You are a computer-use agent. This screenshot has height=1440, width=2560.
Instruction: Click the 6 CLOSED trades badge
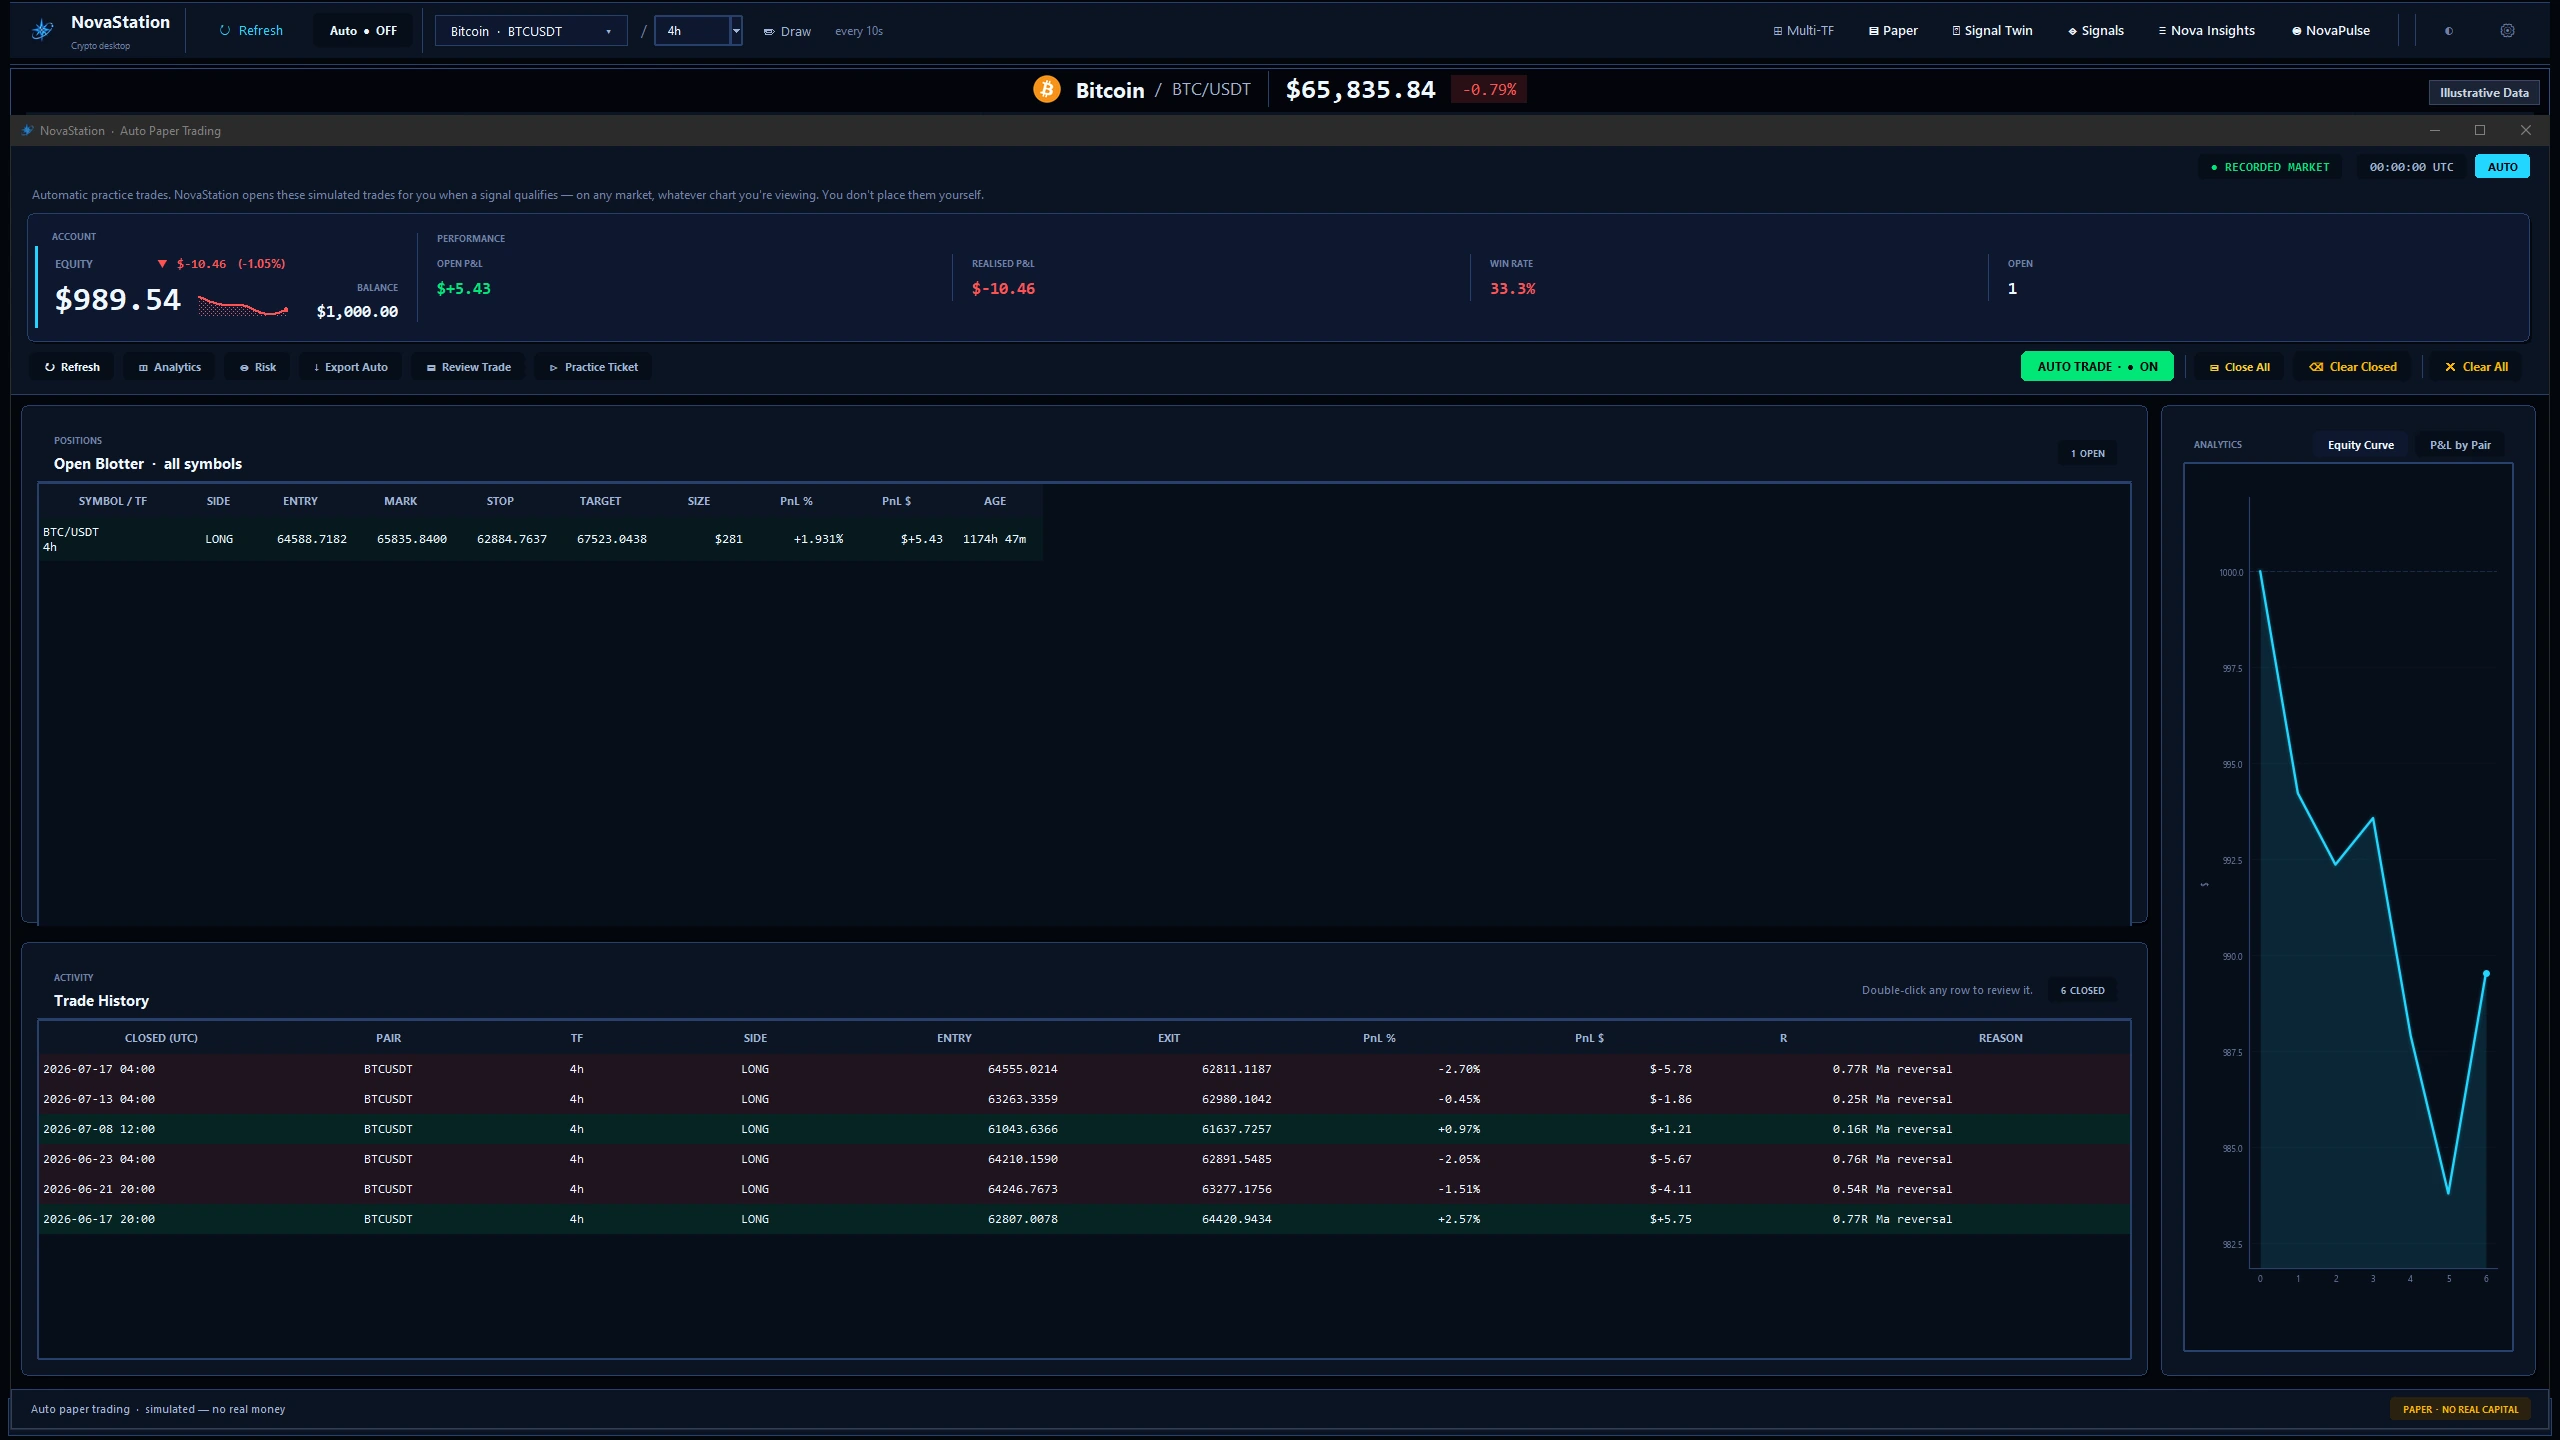(2082, 991)
